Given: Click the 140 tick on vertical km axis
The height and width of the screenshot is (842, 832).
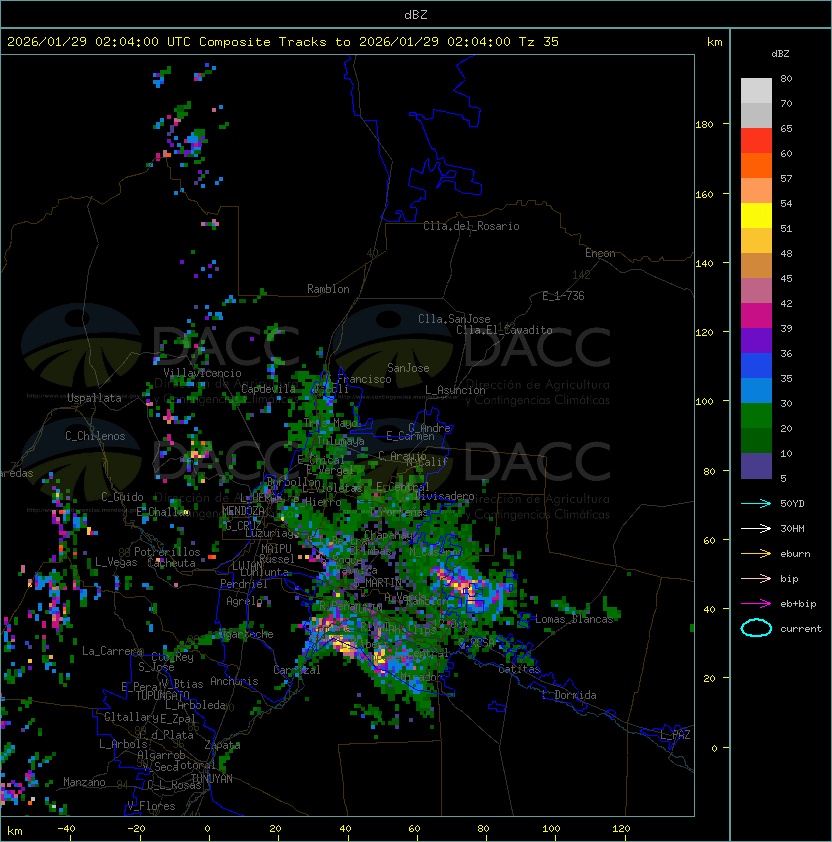Looking at the screenshot, I should [704, 263].
